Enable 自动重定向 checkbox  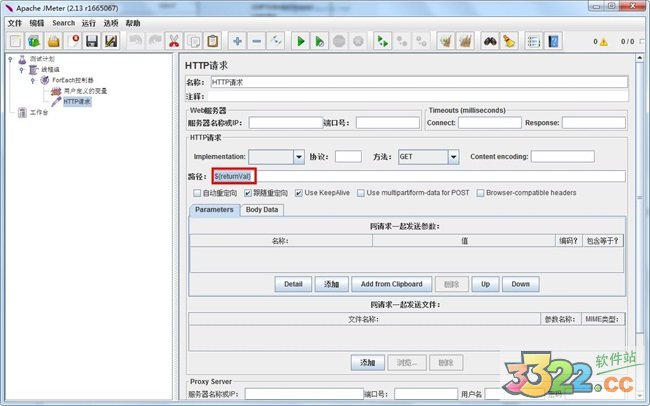tap(197, 193)
